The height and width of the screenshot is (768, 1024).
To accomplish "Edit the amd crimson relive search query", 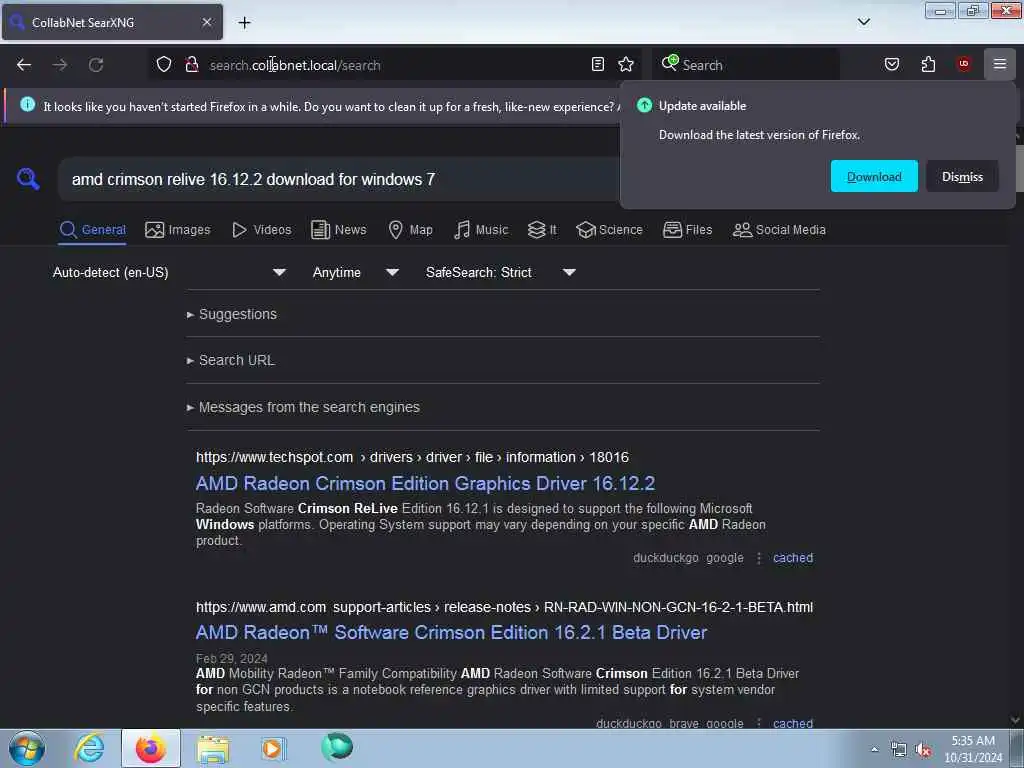I will pos(340,180).
